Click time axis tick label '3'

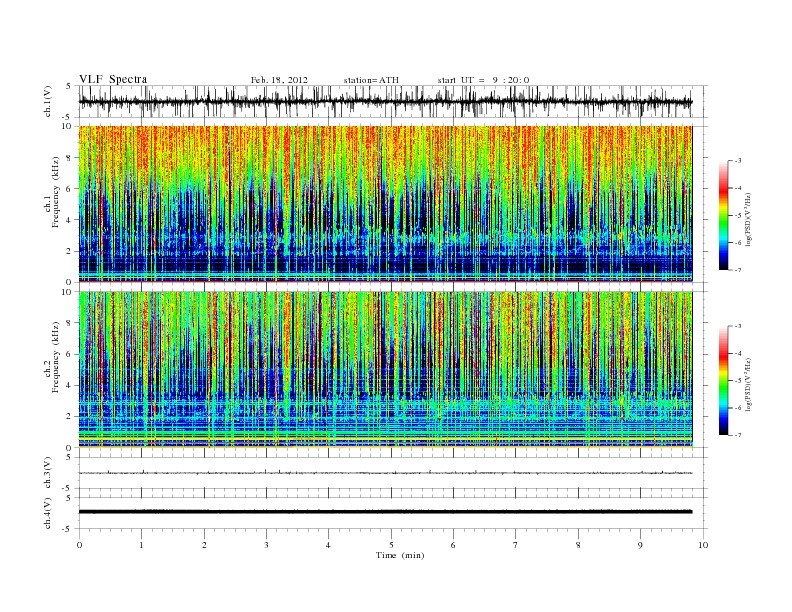266,545
